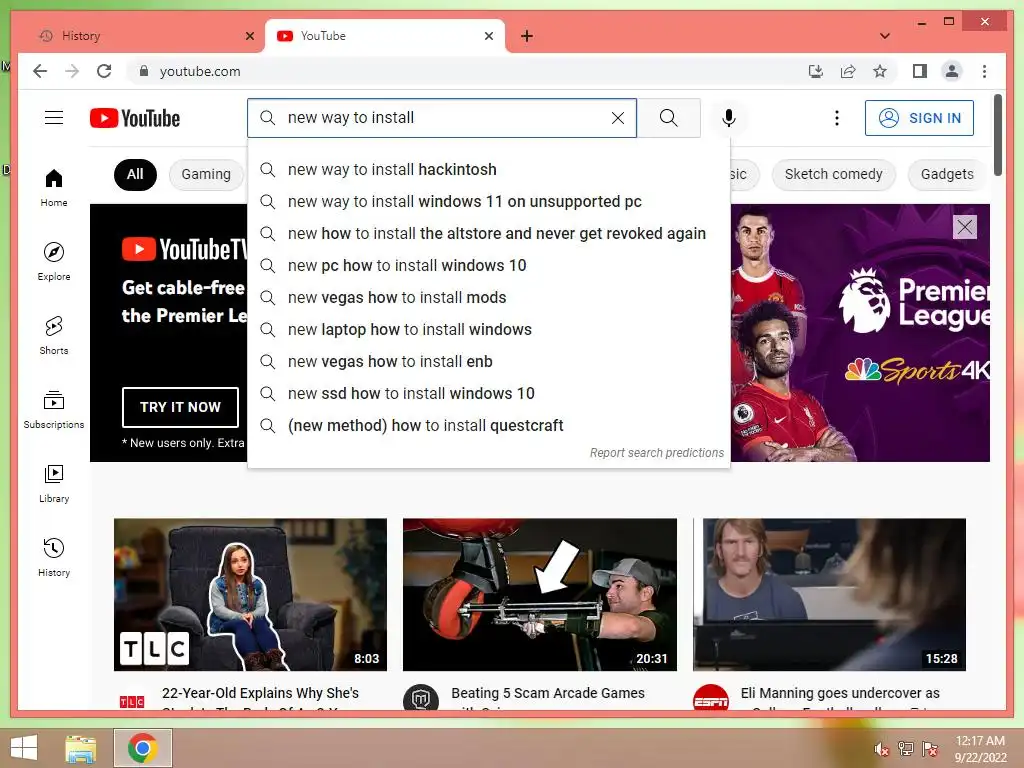Click the YouTube logo
1024x768 pixels.
[x=135, y=118]
